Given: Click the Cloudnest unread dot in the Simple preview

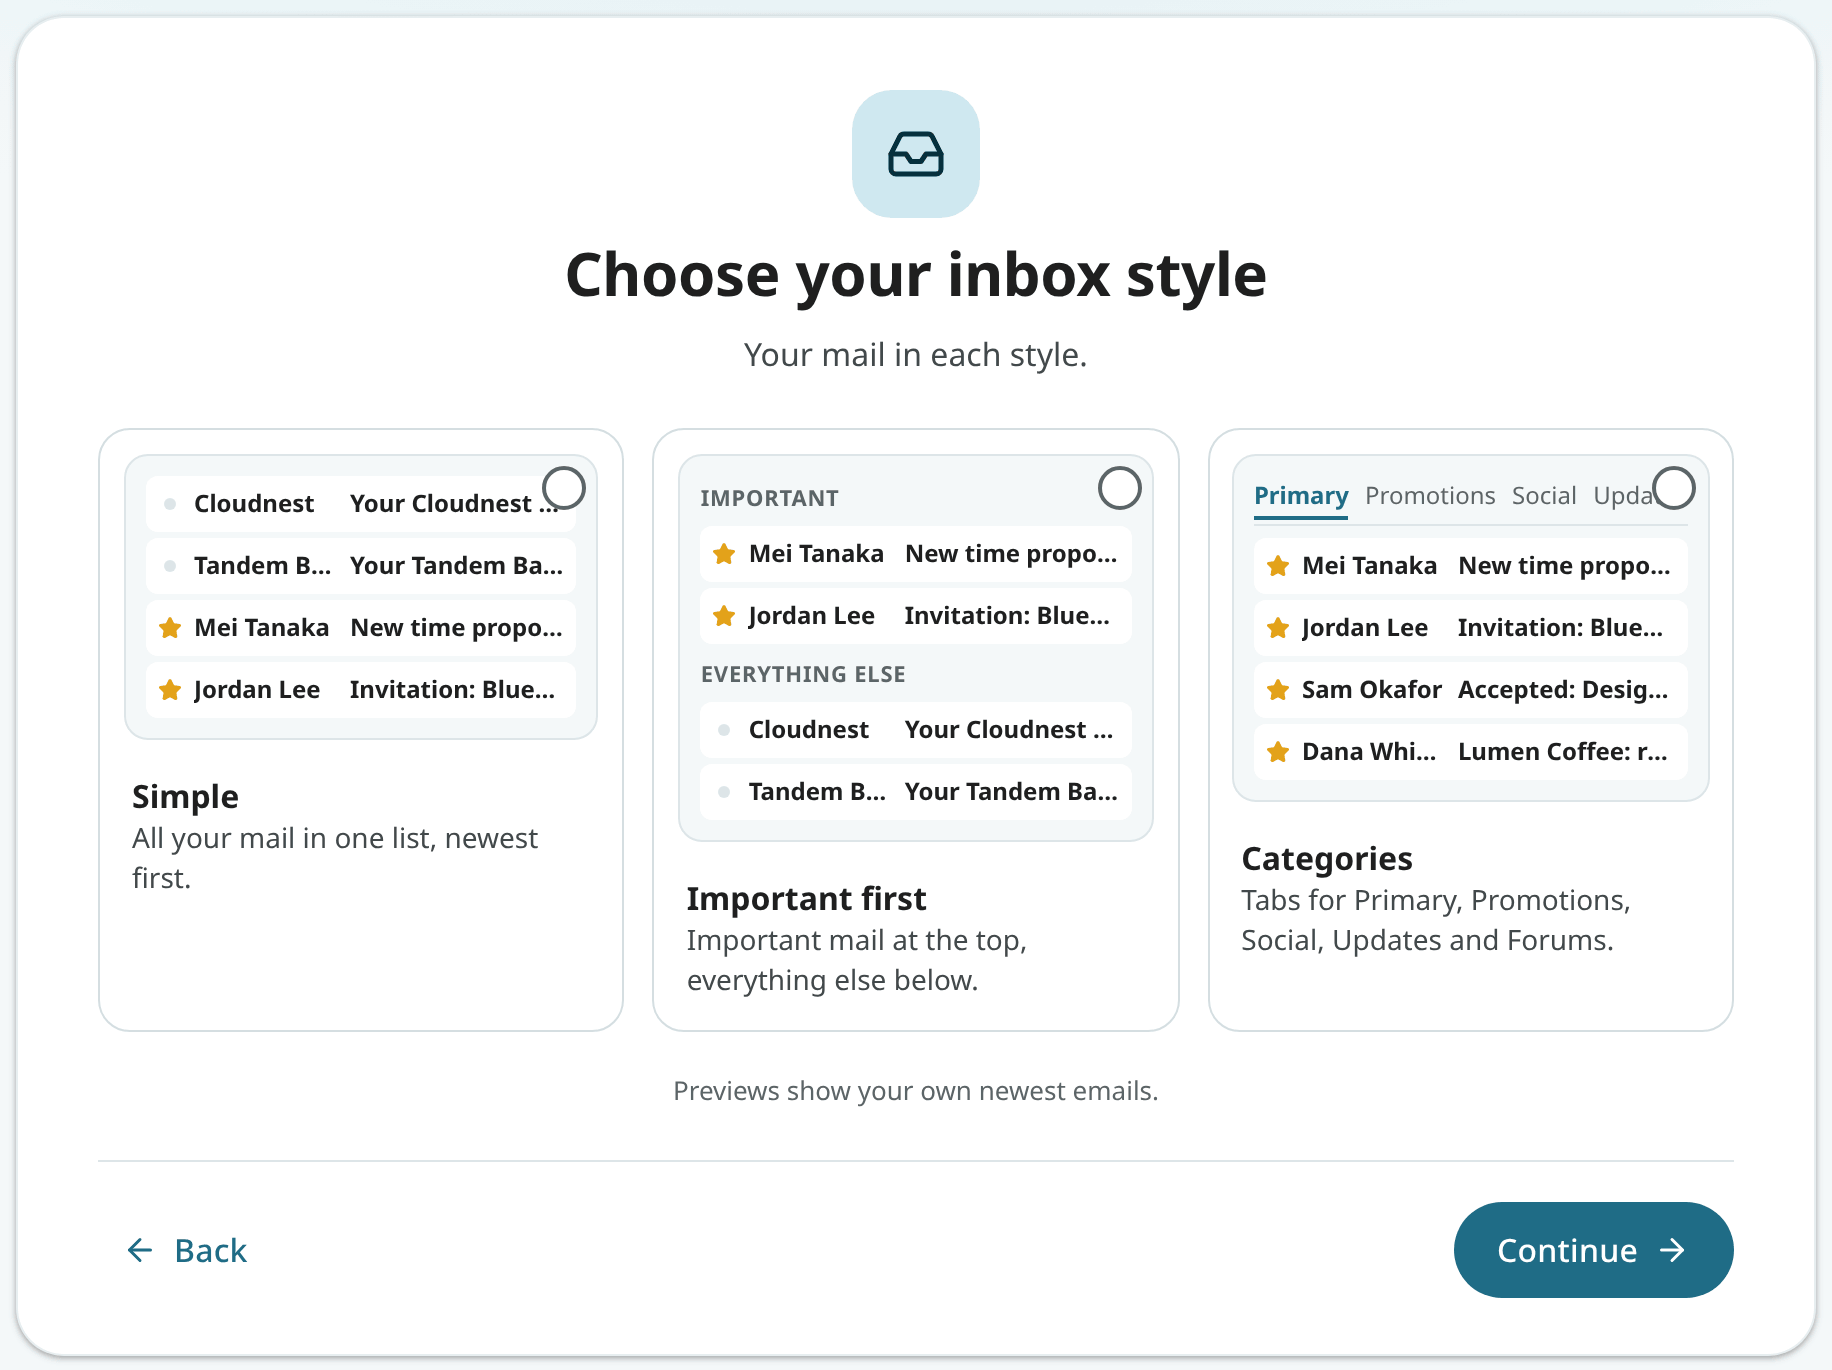Looking at the screenshot, I should pos(170,504).
